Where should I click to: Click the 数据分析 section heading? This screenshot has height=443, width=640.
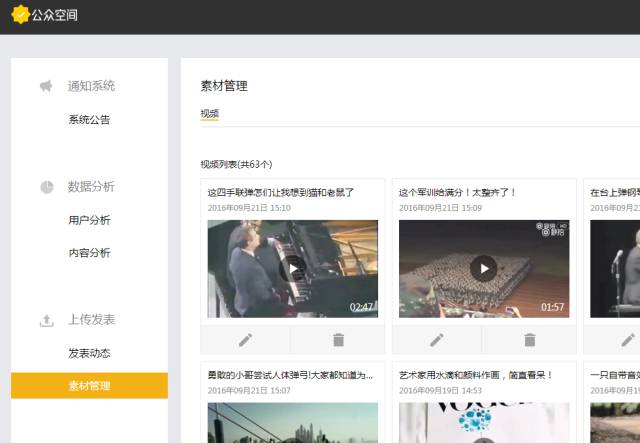click(91, 187)
